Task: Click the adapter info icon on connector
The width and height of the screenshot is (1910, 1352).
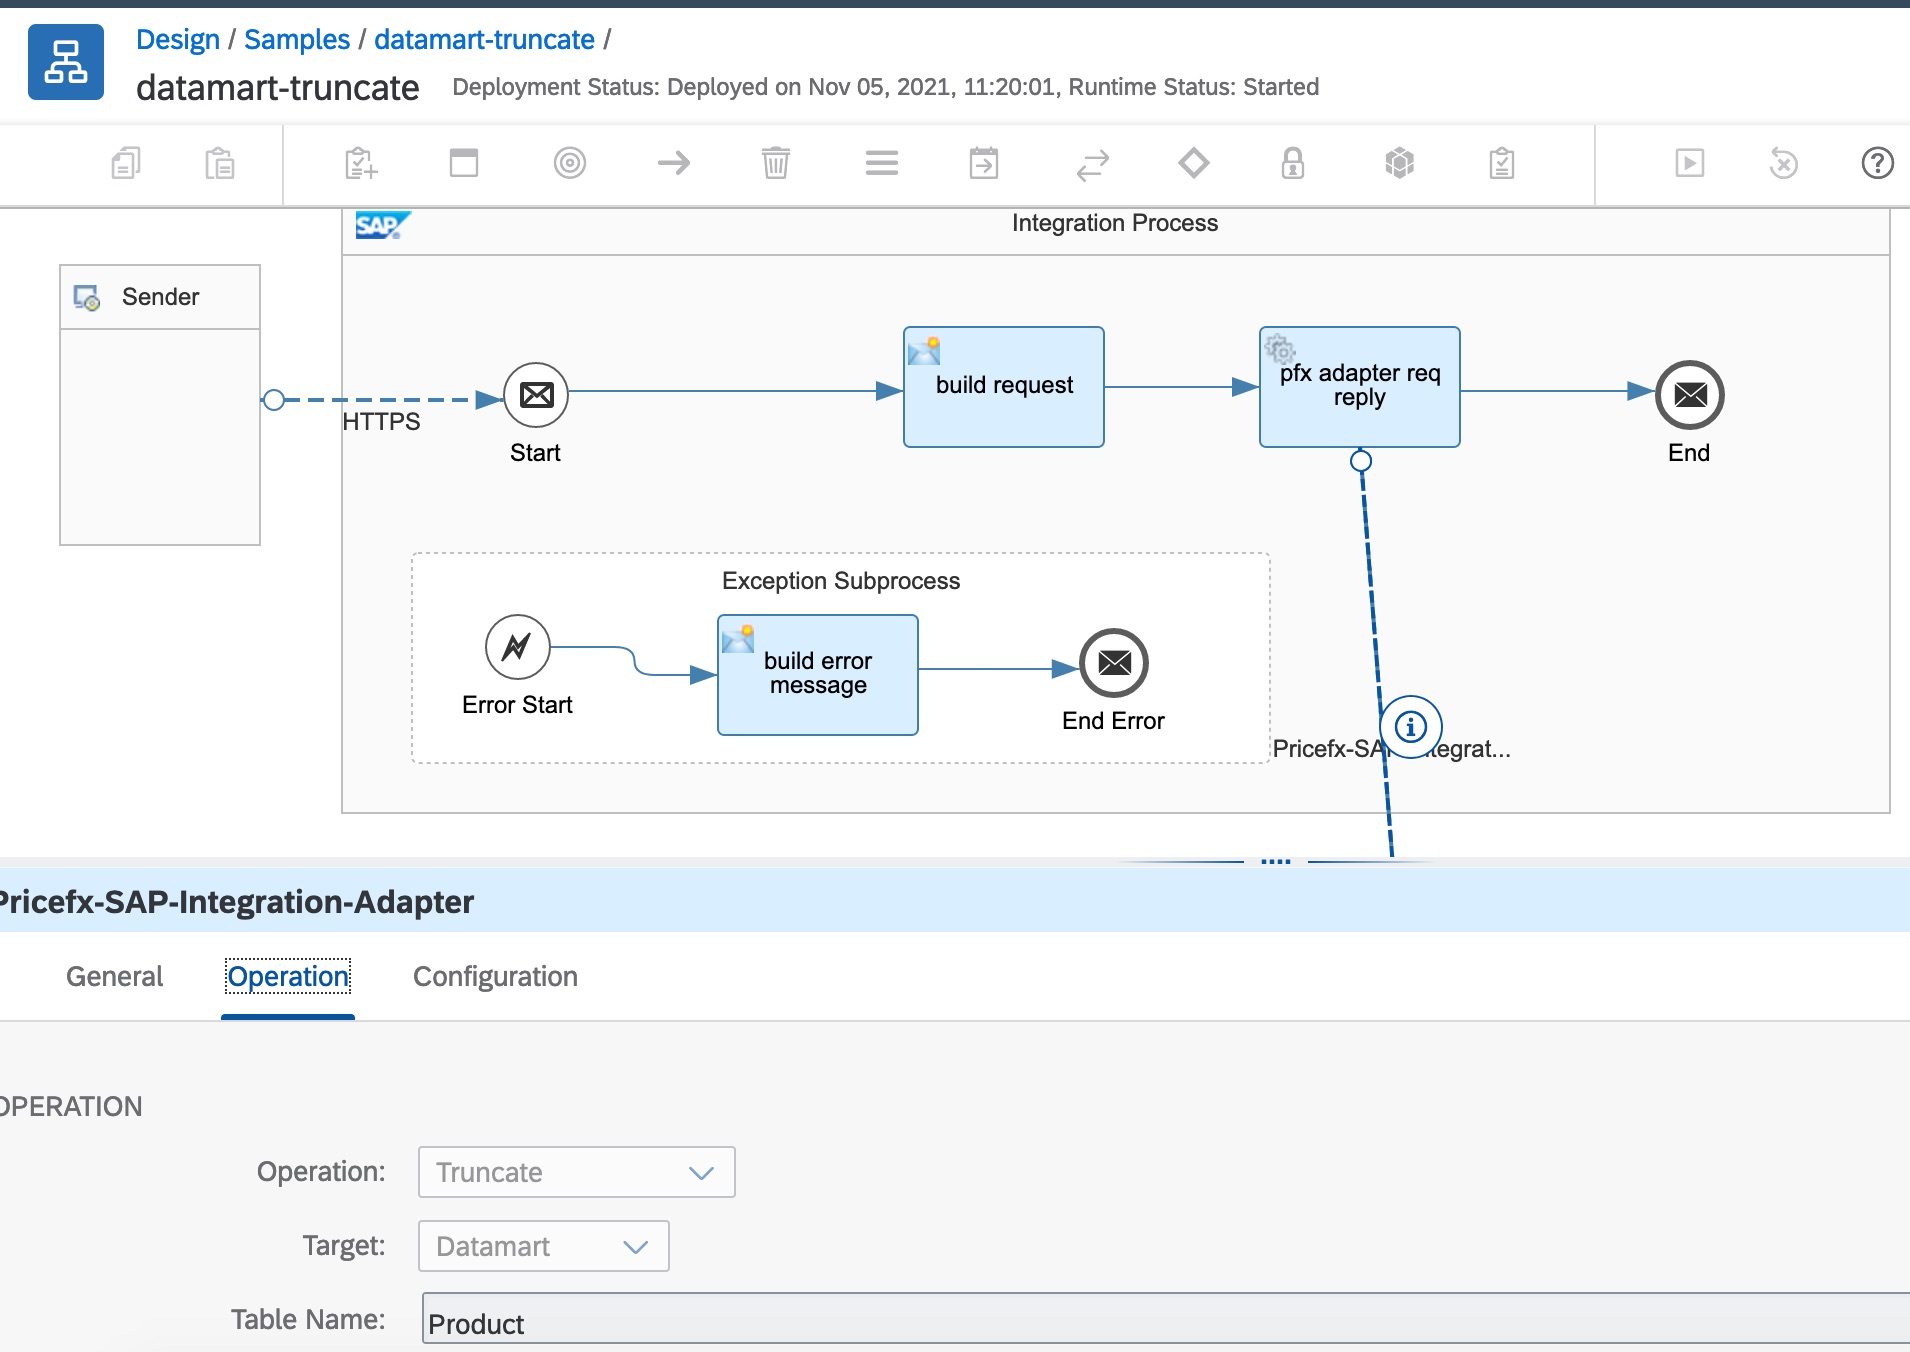Action: tap(1410, 727)
